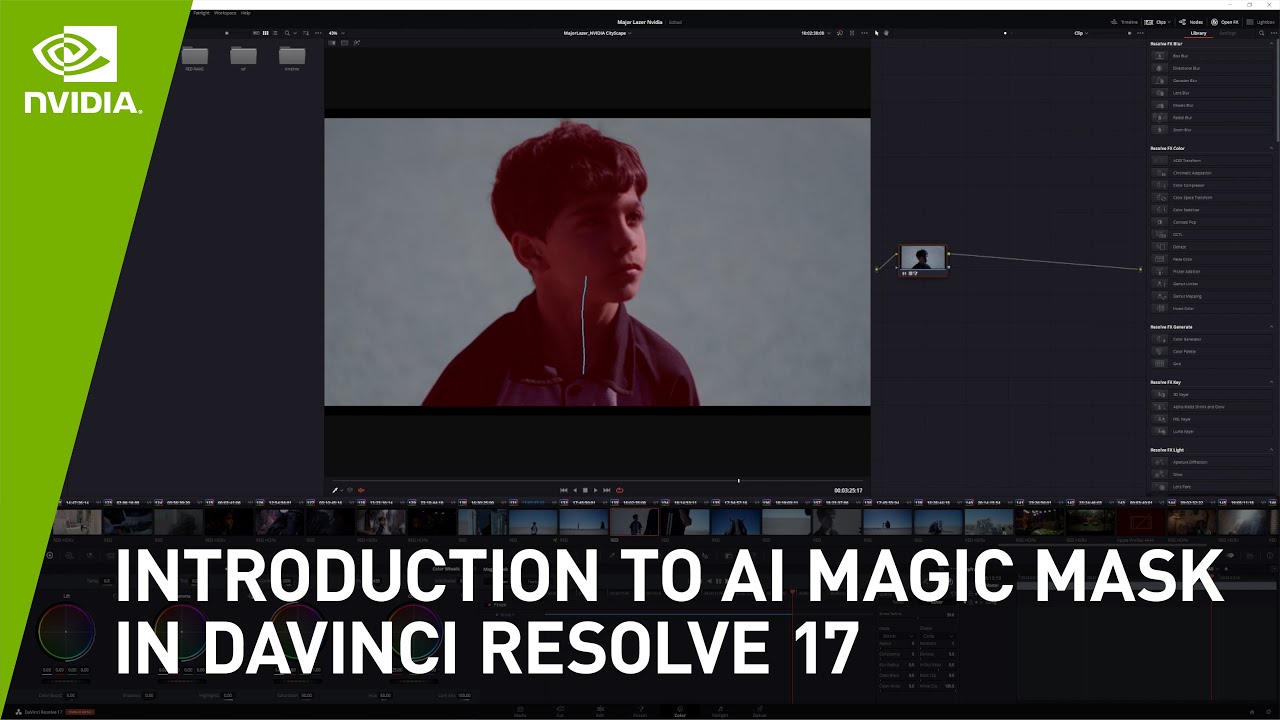Open the viewer timecode dropdown
1280x720 pixels.
coord(815,33)
